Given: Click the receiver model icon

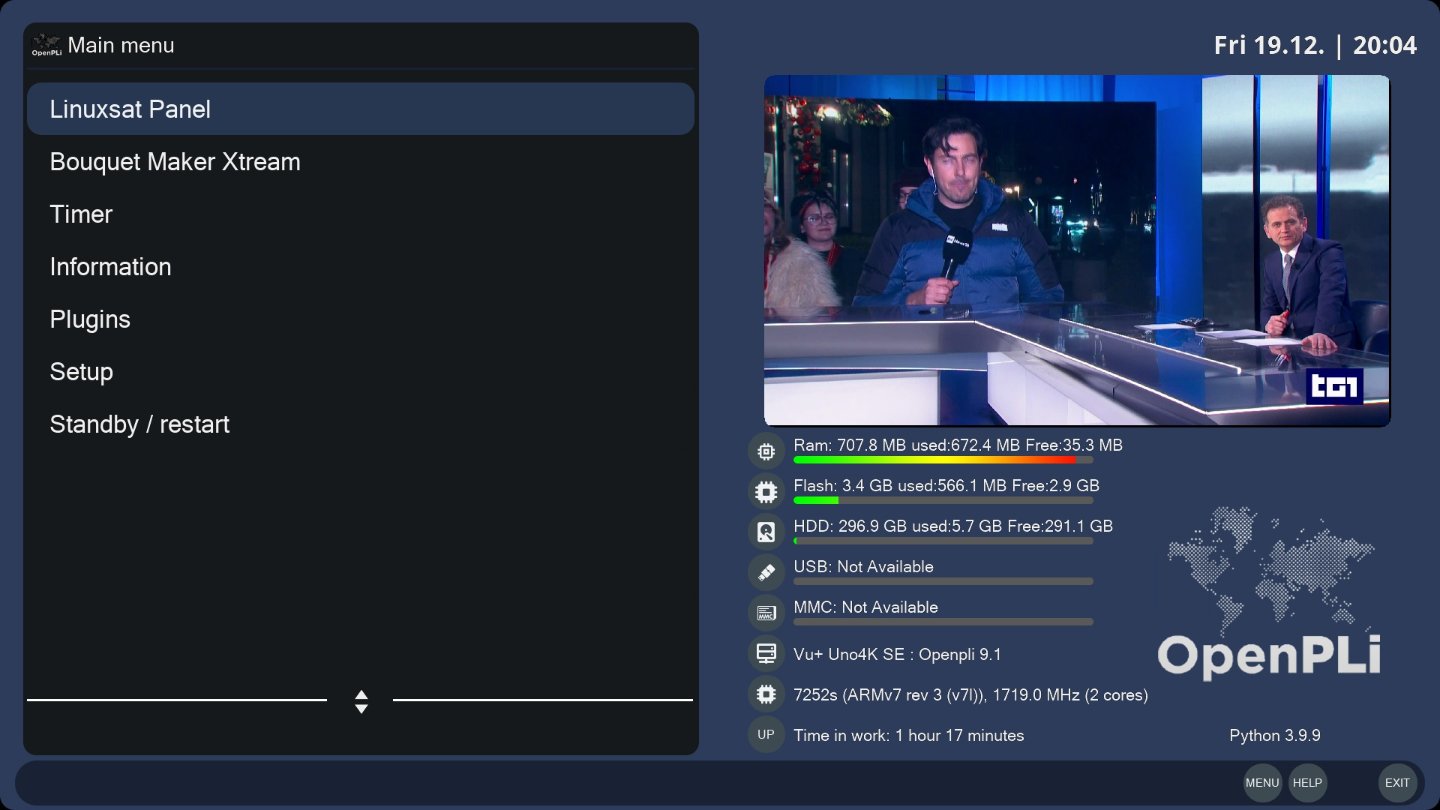Looking at the screenshot, I should tap(766, 654).
